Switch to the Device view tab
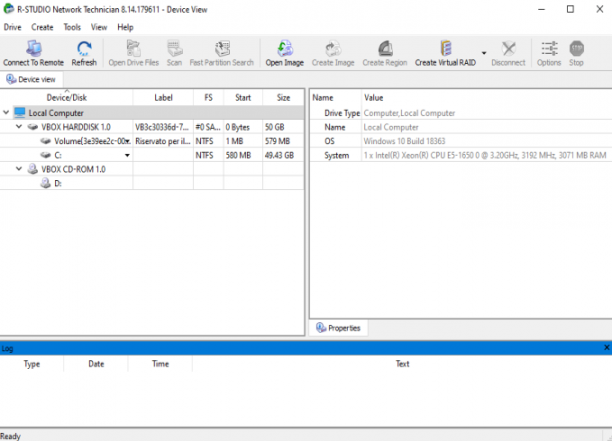Screen dimensions: 612x441 (31, 79)
